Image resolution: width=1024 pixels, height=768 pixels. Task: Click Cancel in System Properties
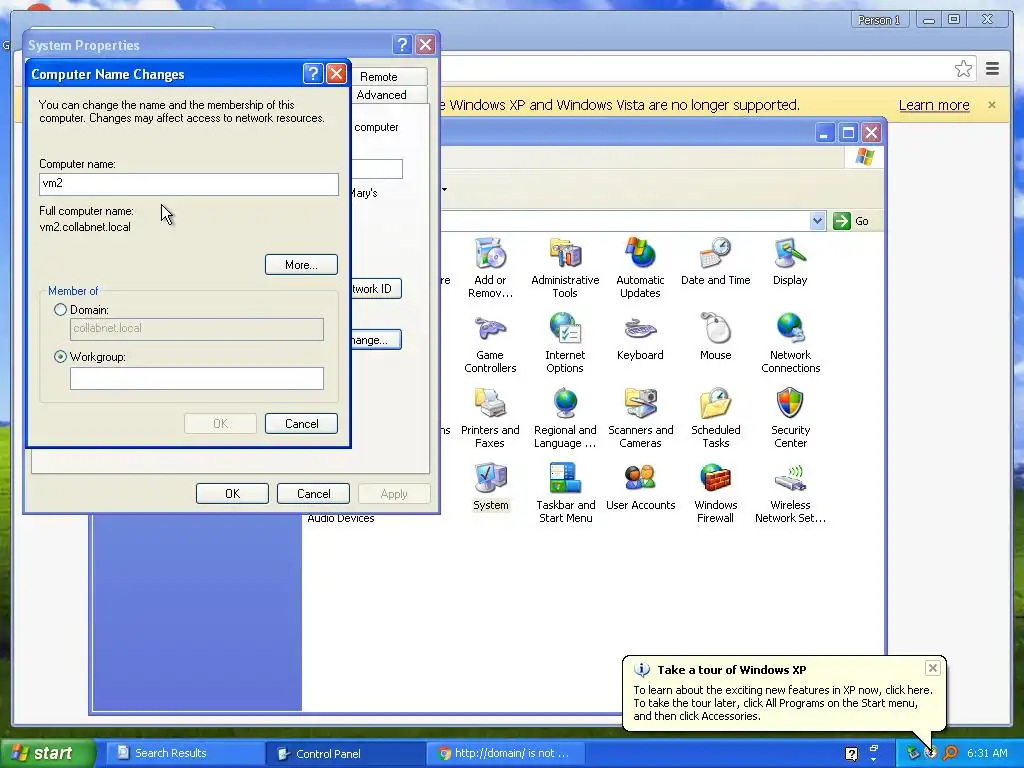click(x=313, y=494)
